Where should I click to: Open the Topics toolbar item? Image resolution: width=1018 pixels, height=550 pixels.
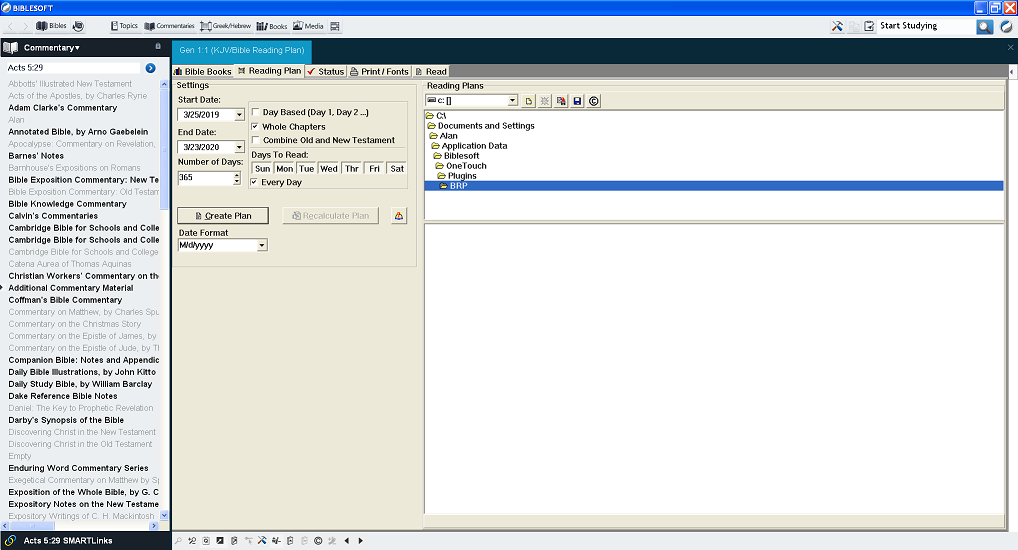coord(124,26)
